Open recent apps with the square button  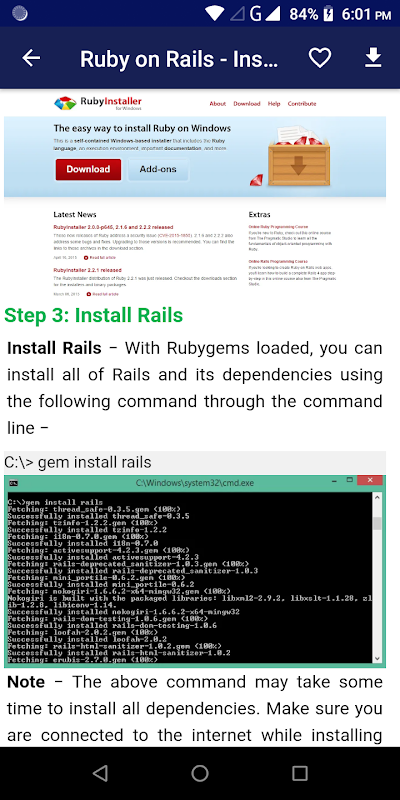(300, 773)
